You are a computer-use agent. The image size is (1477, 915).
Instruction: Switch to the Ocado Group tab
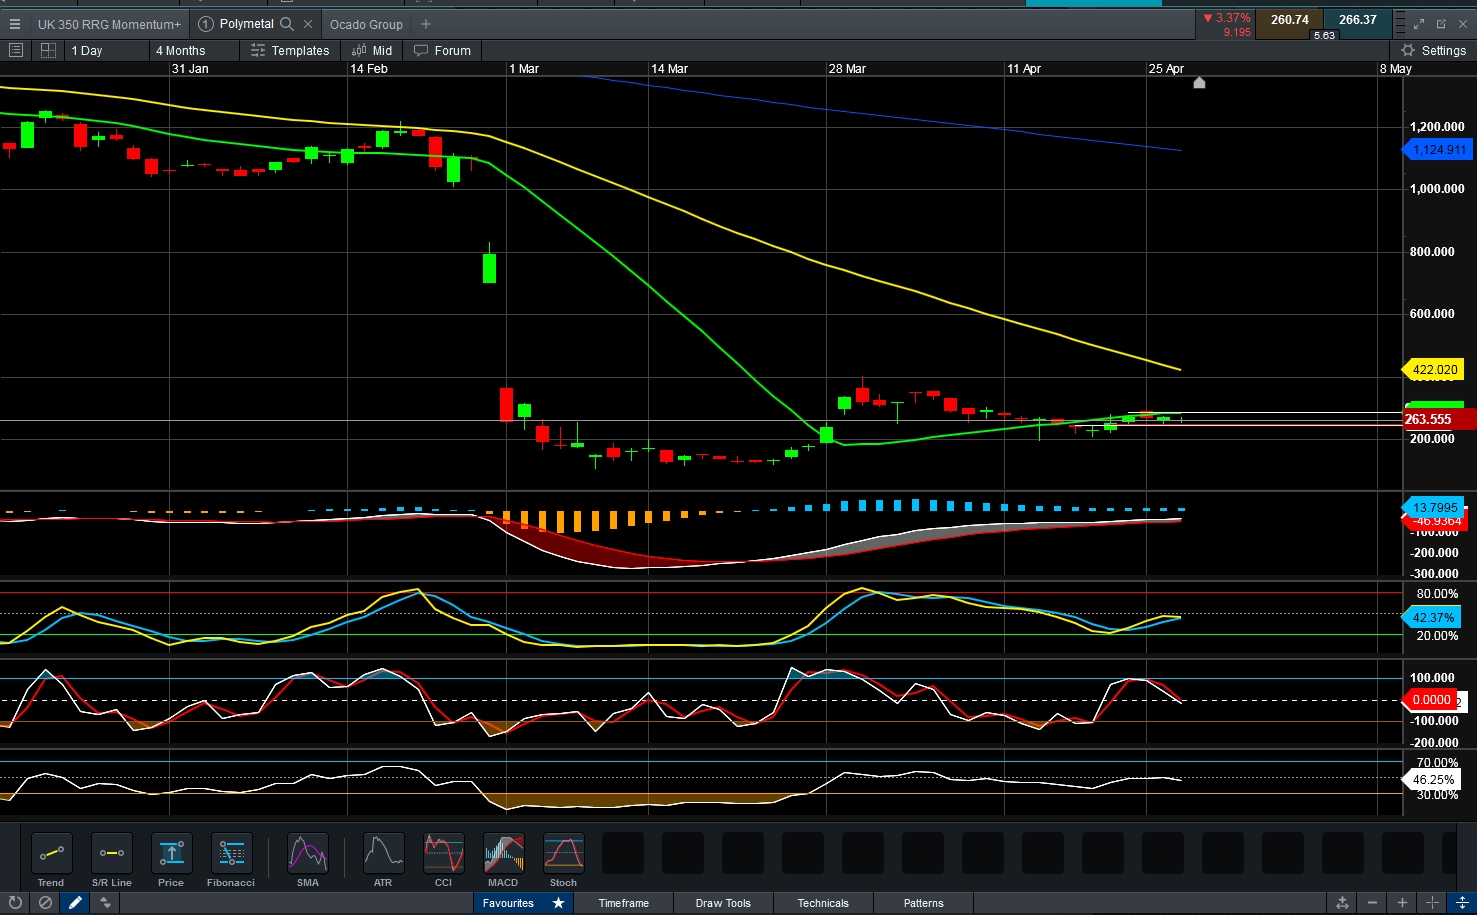[x=366, y=24]
